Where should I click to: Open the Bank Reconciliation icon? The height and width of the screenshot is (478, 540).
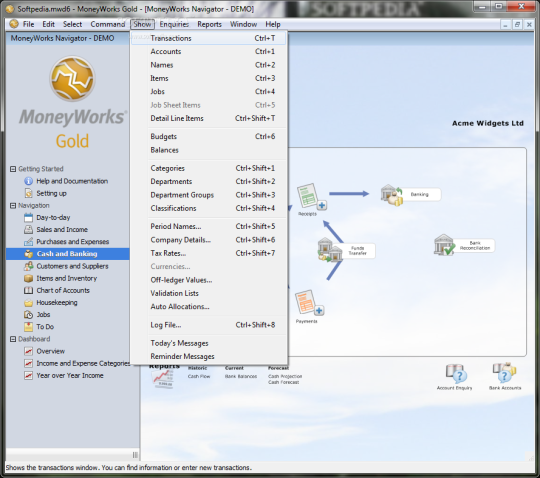[445, 245]
